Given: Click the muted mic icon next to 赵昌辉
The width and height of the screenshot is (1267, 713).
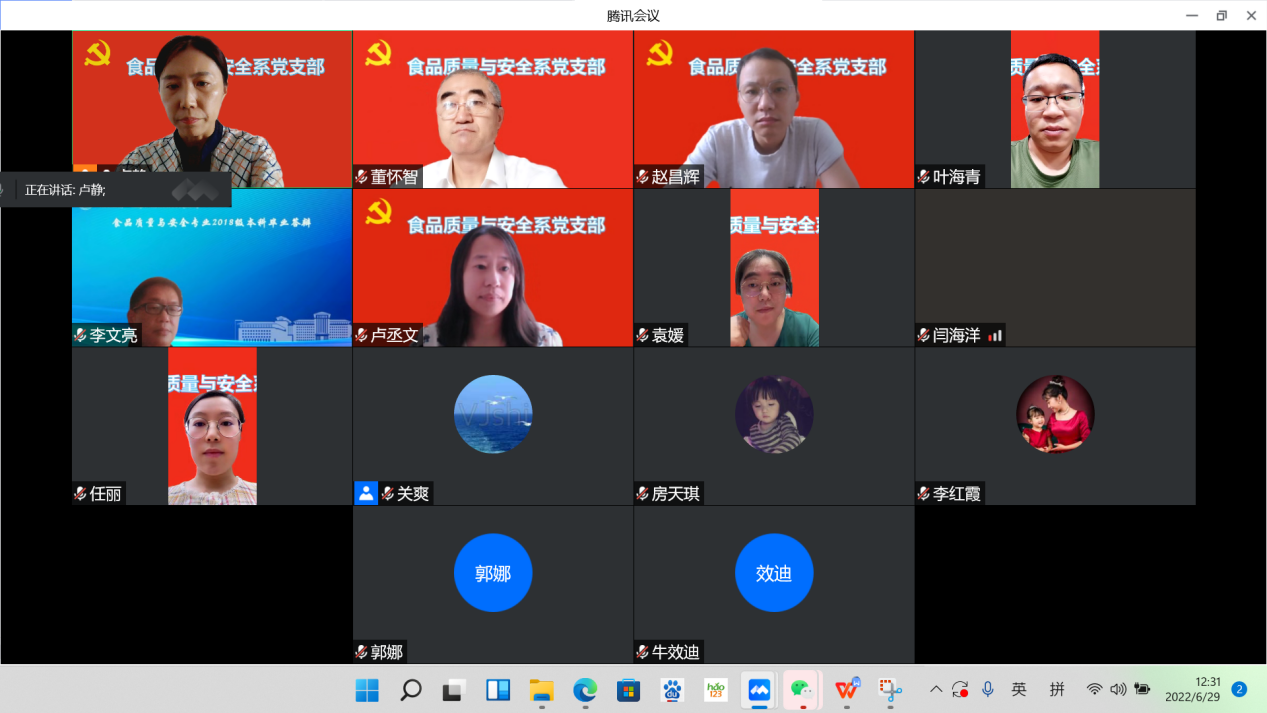Looking at the screenshot, I should 643,177.
